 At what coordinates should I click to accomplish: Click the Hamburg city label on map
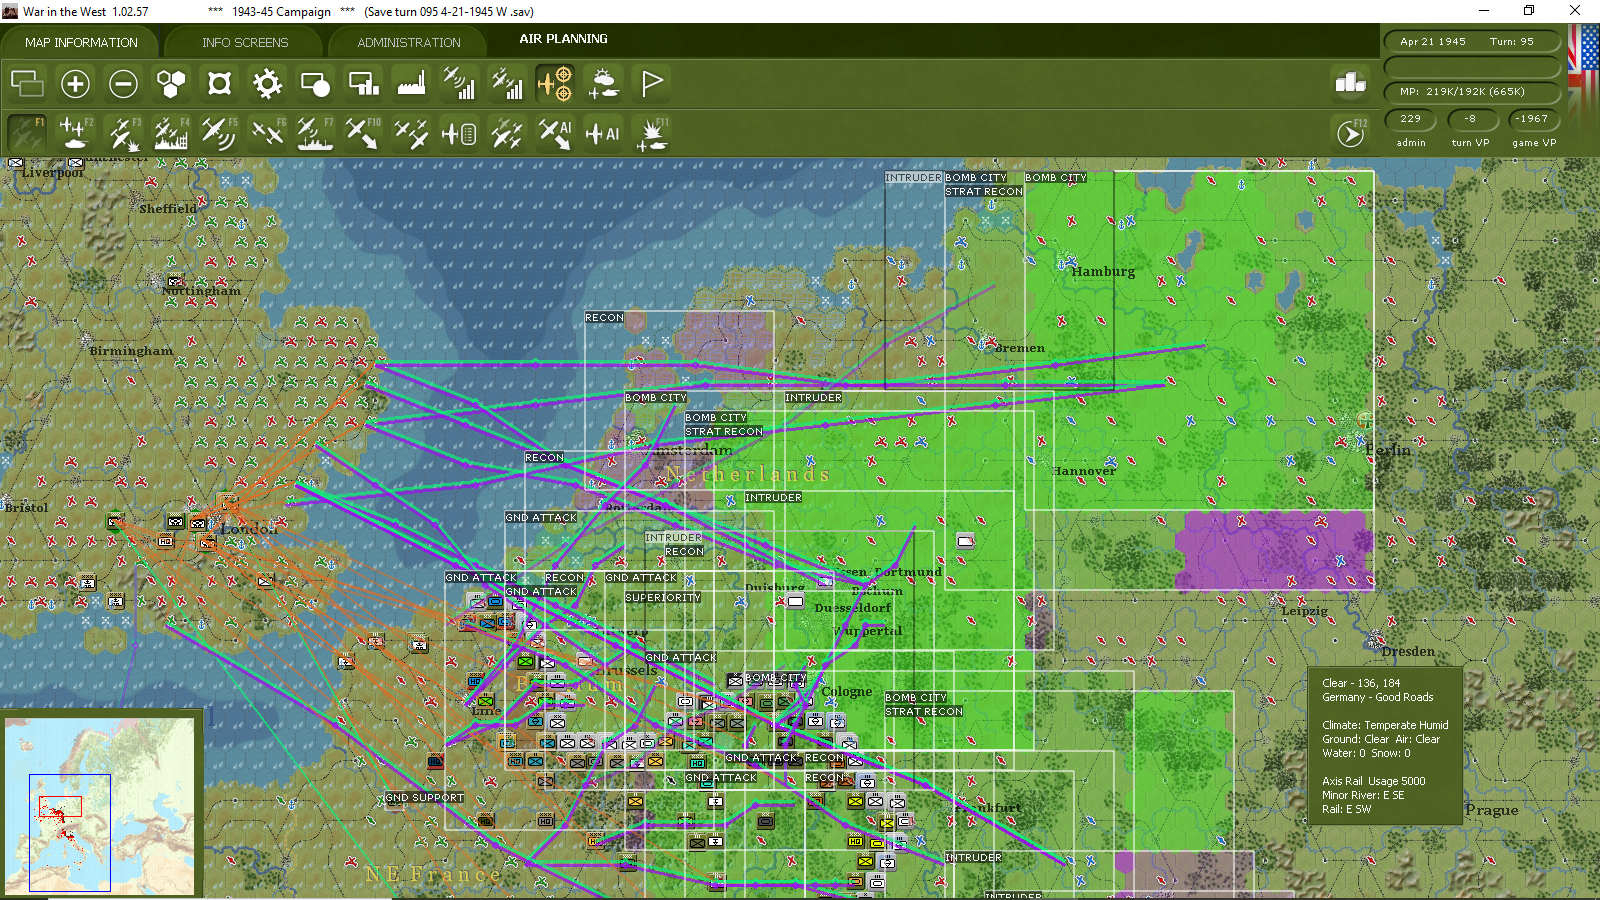pyautogui.click(x=1103, y=271)
